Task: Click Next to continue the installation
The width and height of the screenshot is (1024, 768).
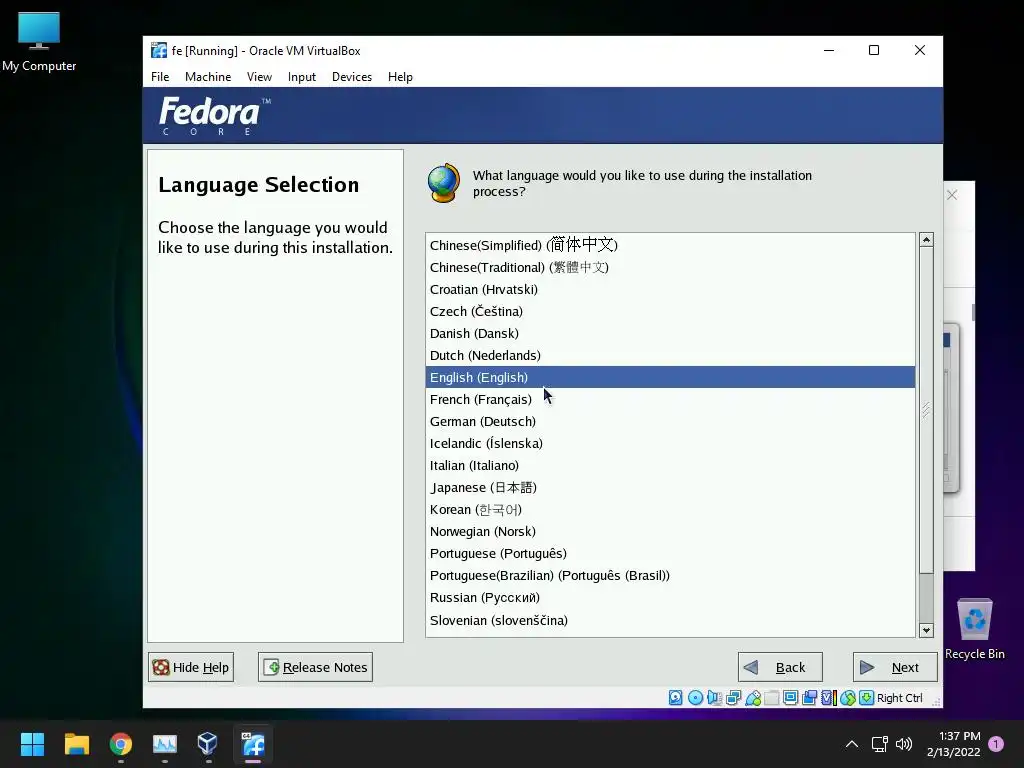Action: [x=895, y=667]
